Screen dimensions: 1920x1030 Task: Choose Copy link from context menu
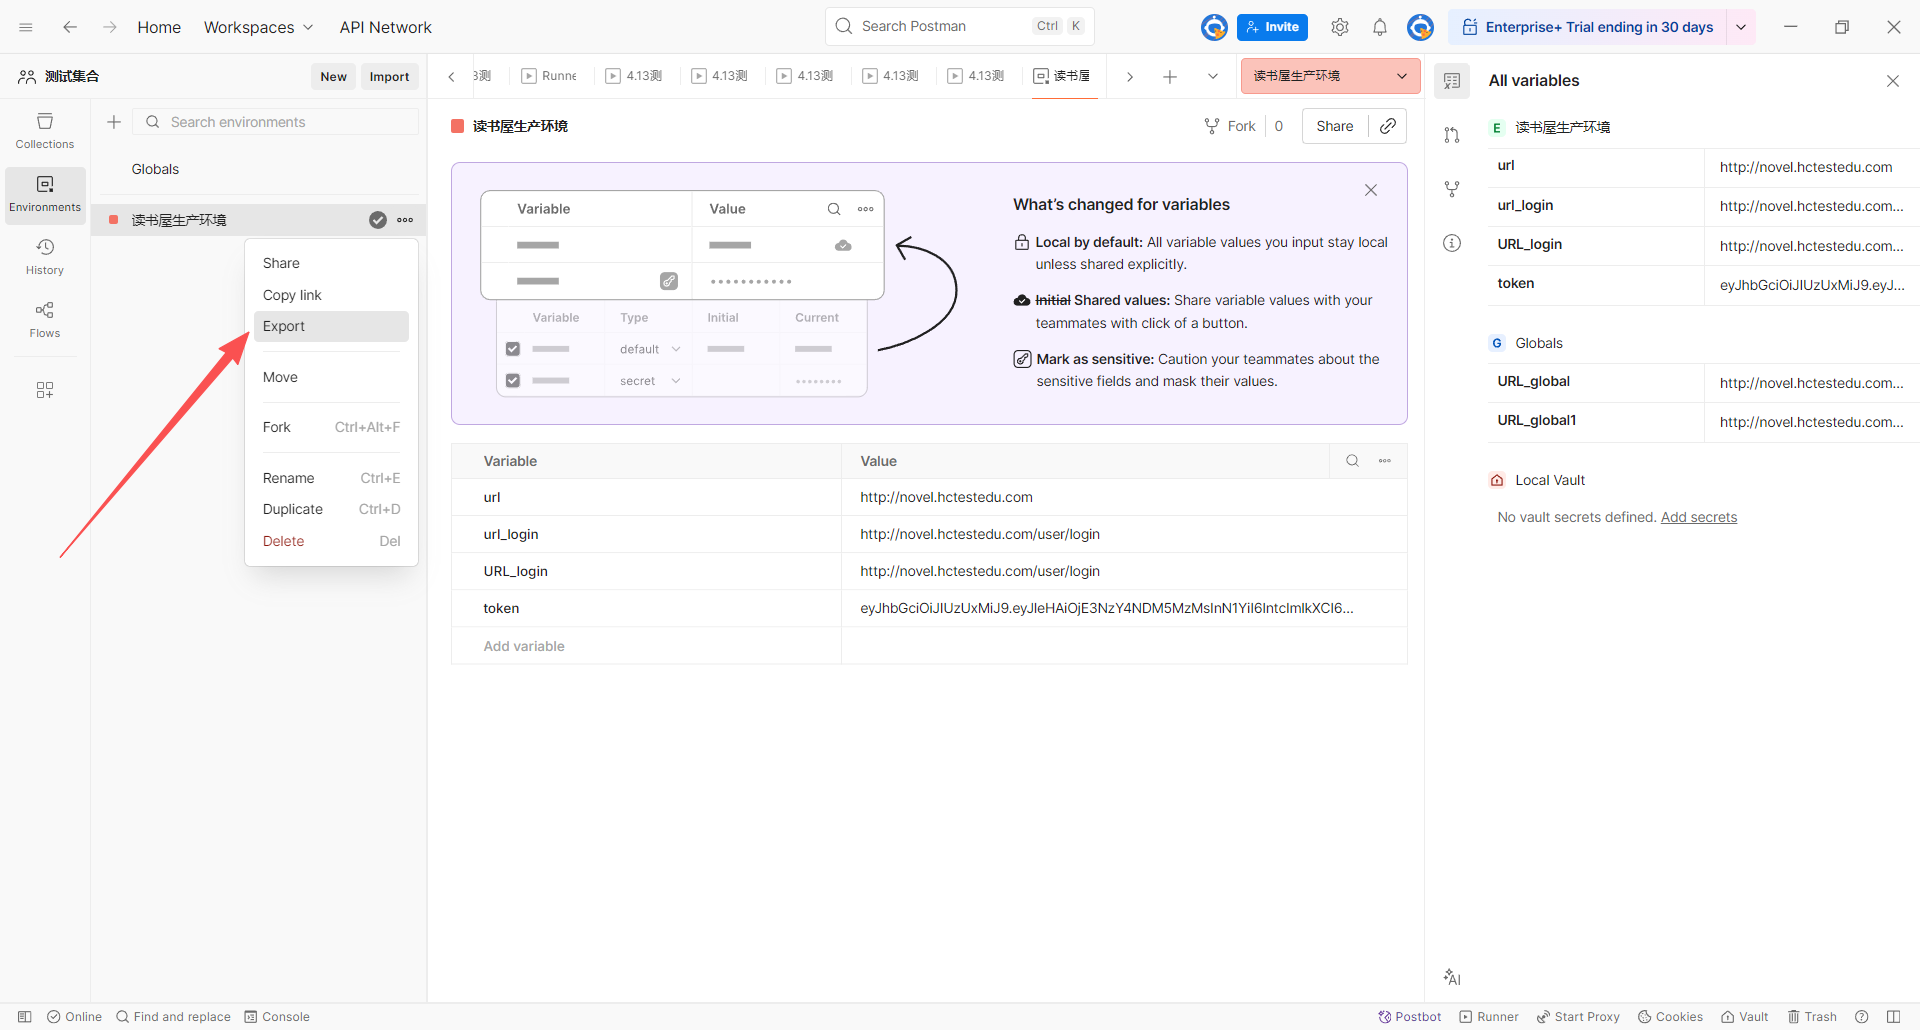pos(331,295)
